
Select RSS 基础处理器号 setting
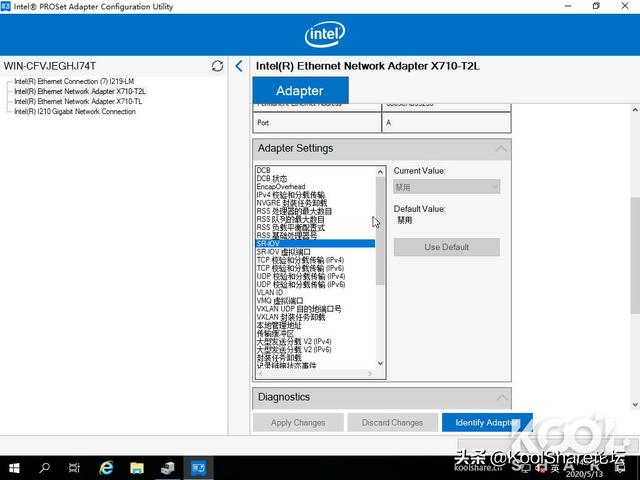287,236
